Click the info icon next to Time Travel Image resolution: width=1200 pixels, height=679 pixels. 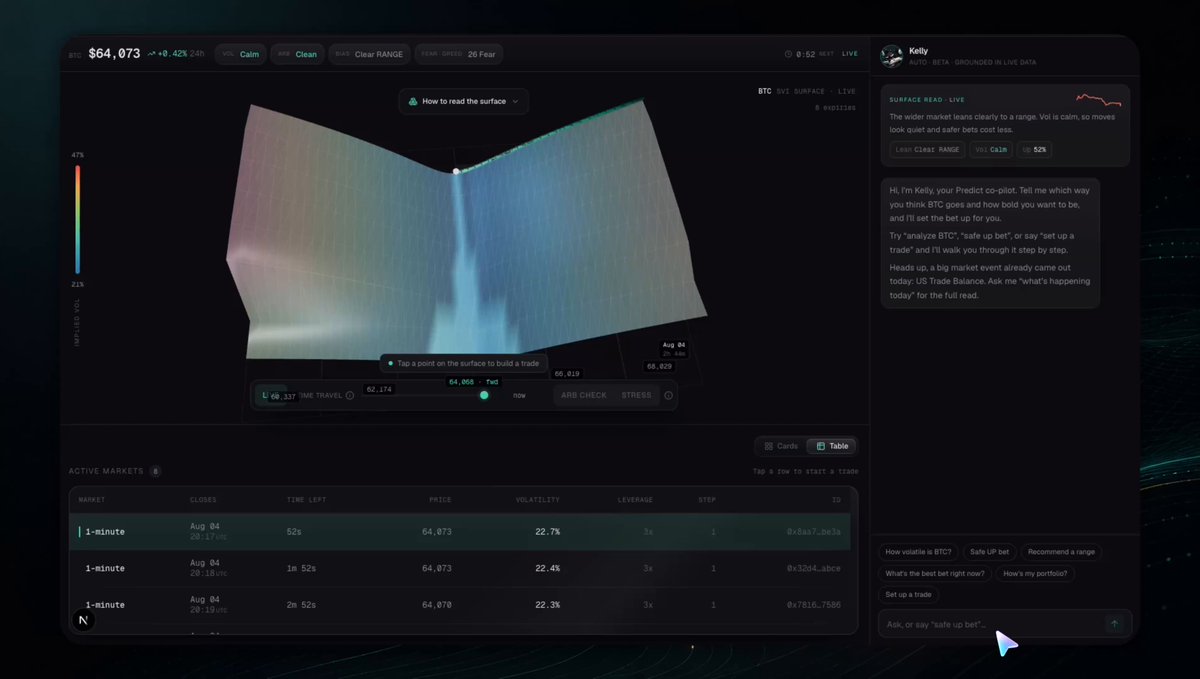[349, 395]
